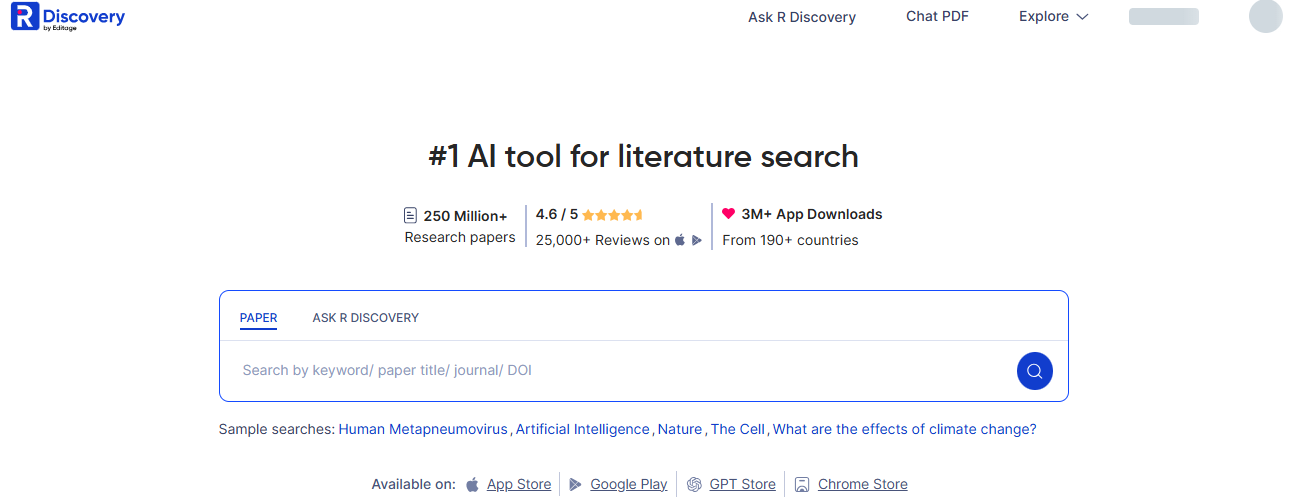The width and height of the screenshot is (1303, 504).
Task: Click the blurred account name placeholder
Action: pyautogui.click(x=1163, y=17)
